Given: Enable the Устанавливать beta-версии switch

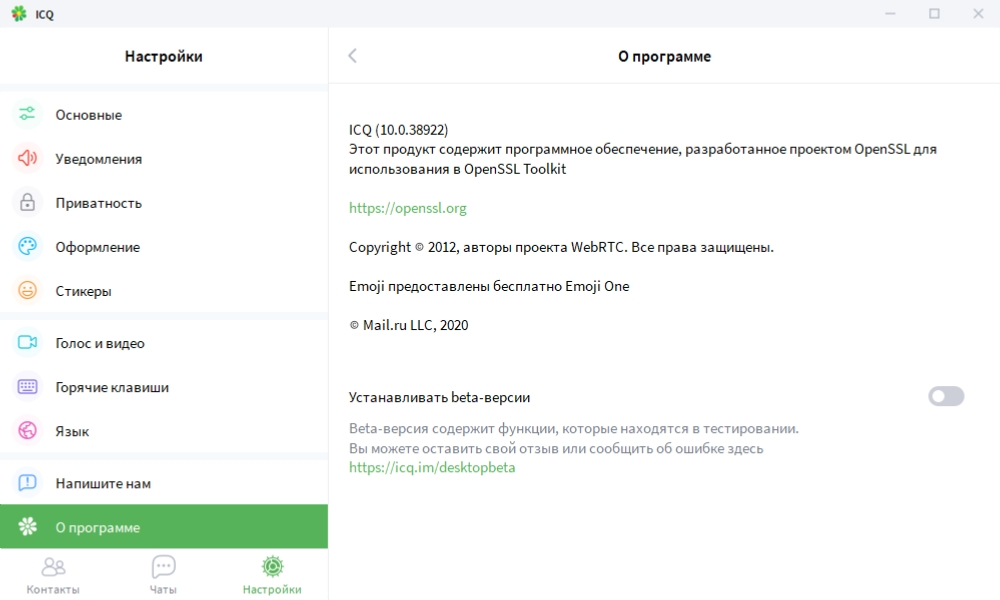Looking at the screenshot, I should tap(946, 397).
